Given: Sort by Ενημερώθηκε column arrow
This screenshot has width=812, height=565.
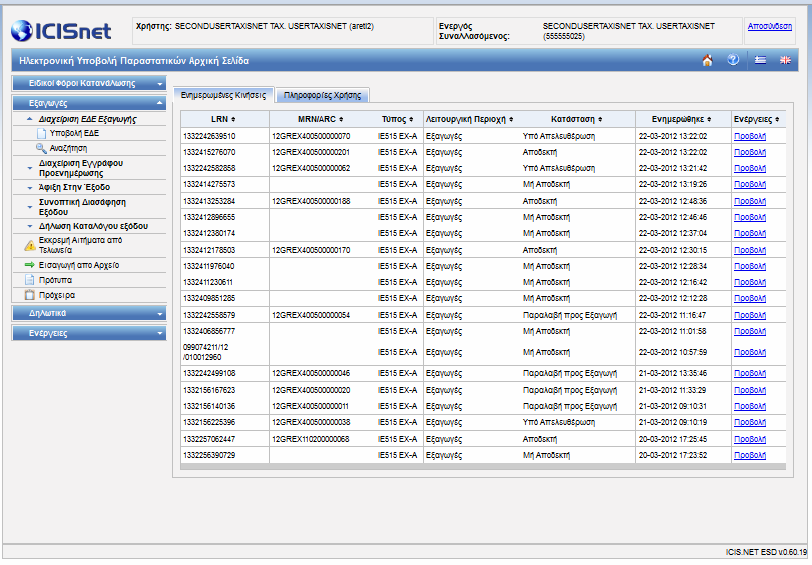Looking at the screenshot, I should coord(709,120).
